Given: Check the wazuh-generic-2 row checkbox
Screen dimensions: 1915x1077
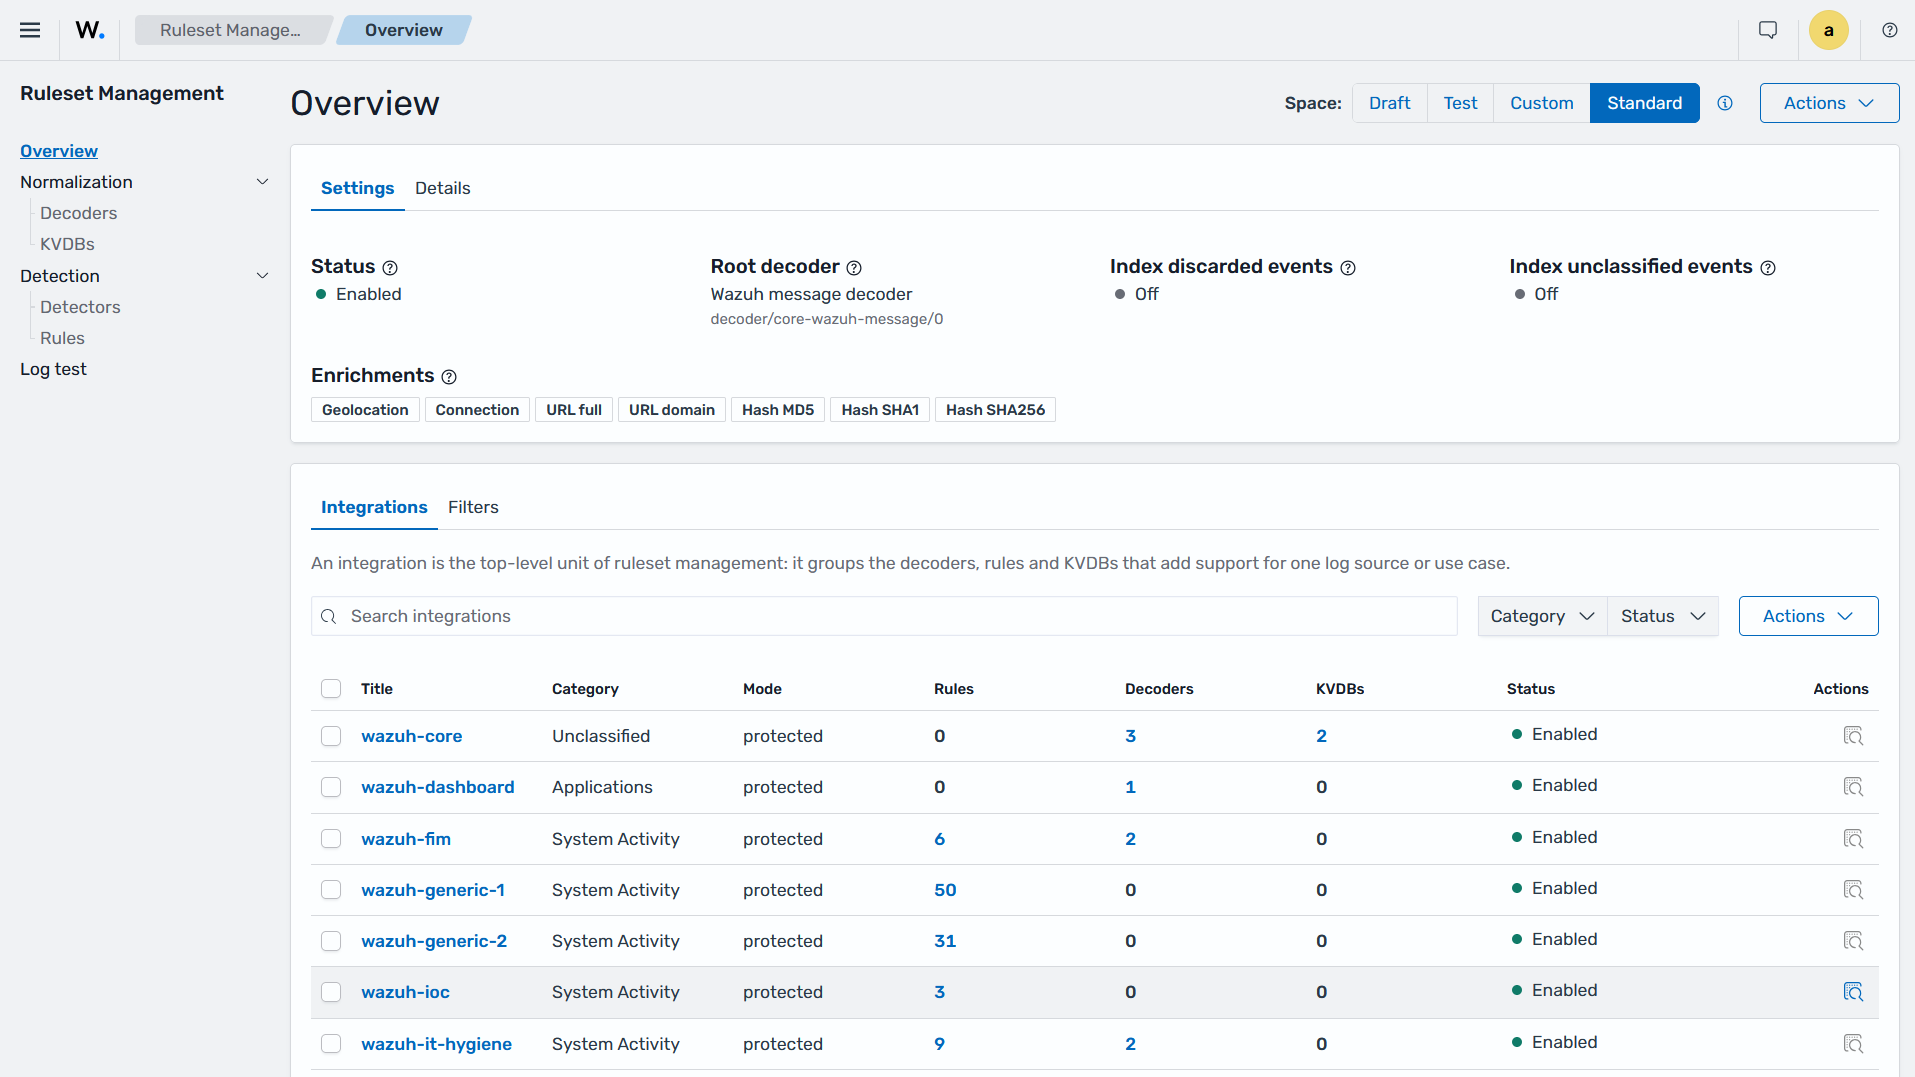Looking at the screenshot, I should click(x=331, y=941).
